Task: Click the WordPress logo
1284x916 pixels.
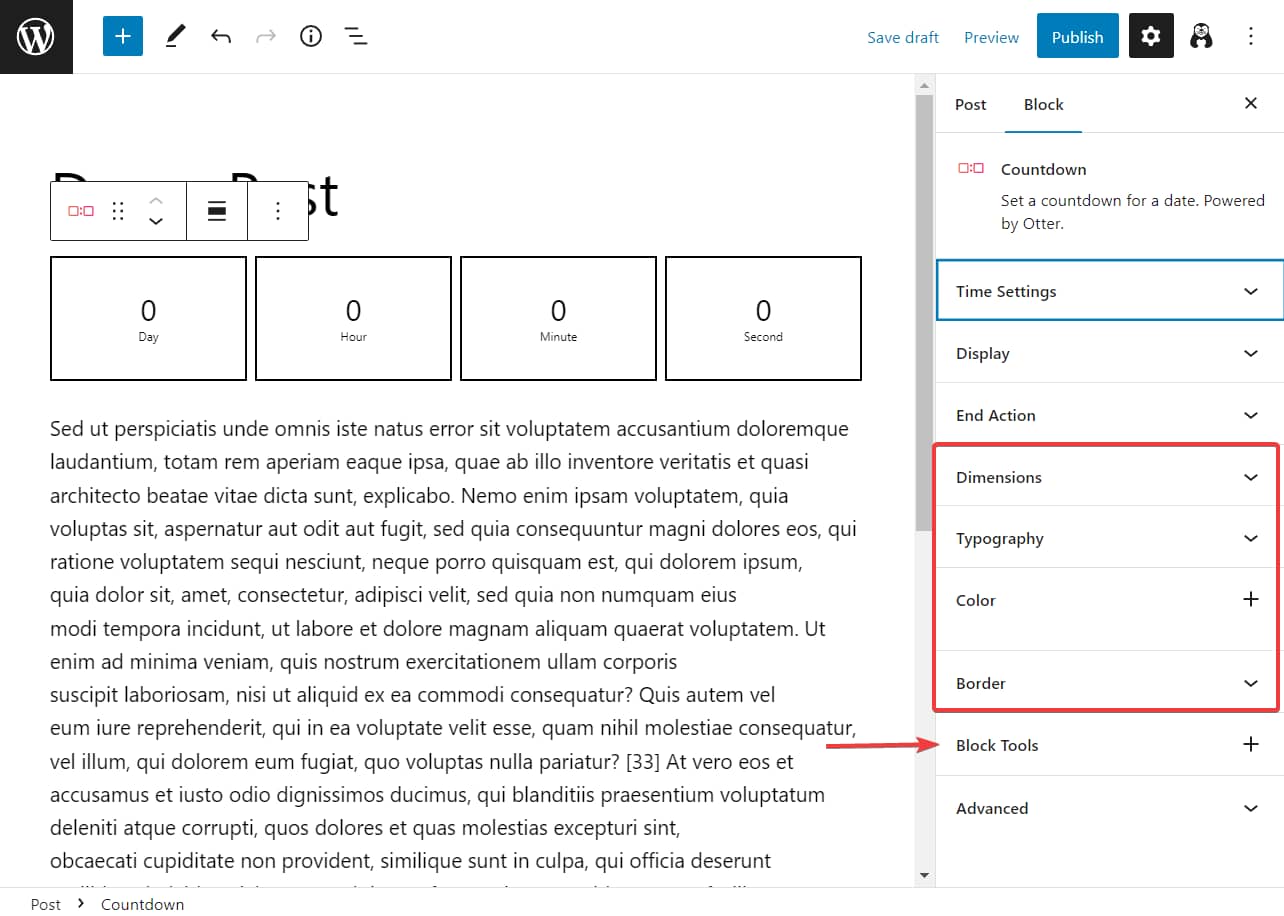Action: tap(36, 37)
